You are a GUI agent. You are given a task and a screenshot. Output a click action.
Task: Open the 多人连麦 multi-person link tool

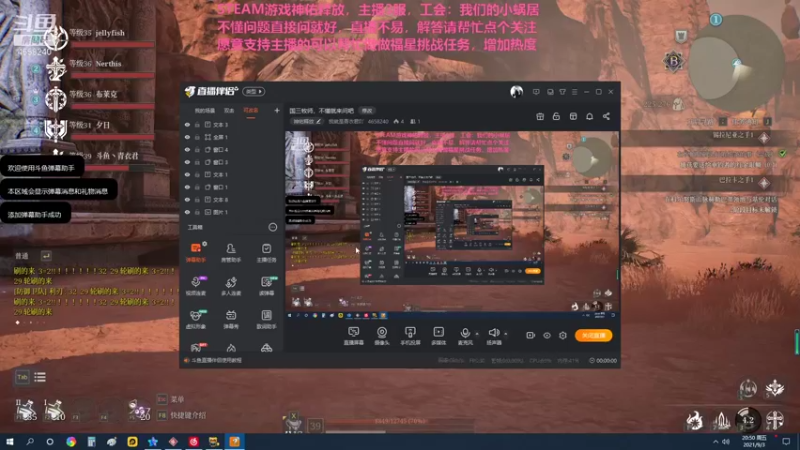pos(231,285)
